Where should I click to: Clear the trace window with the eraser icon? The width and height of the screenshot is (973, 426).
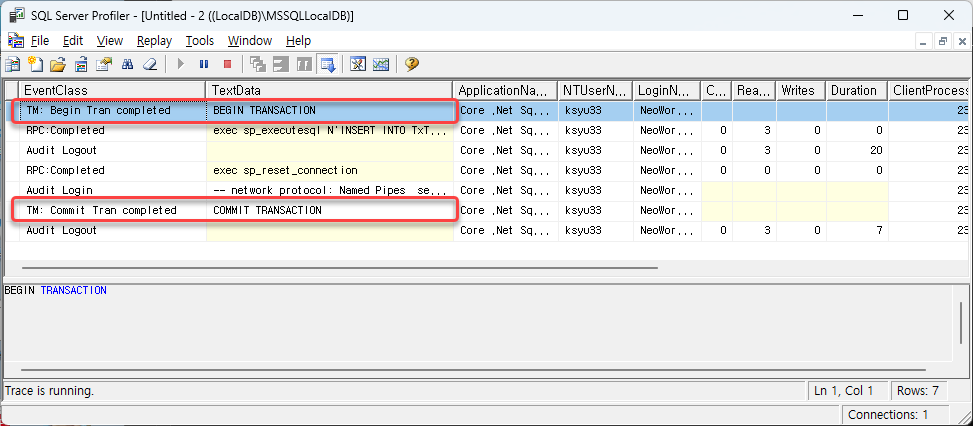pos(150,64)
